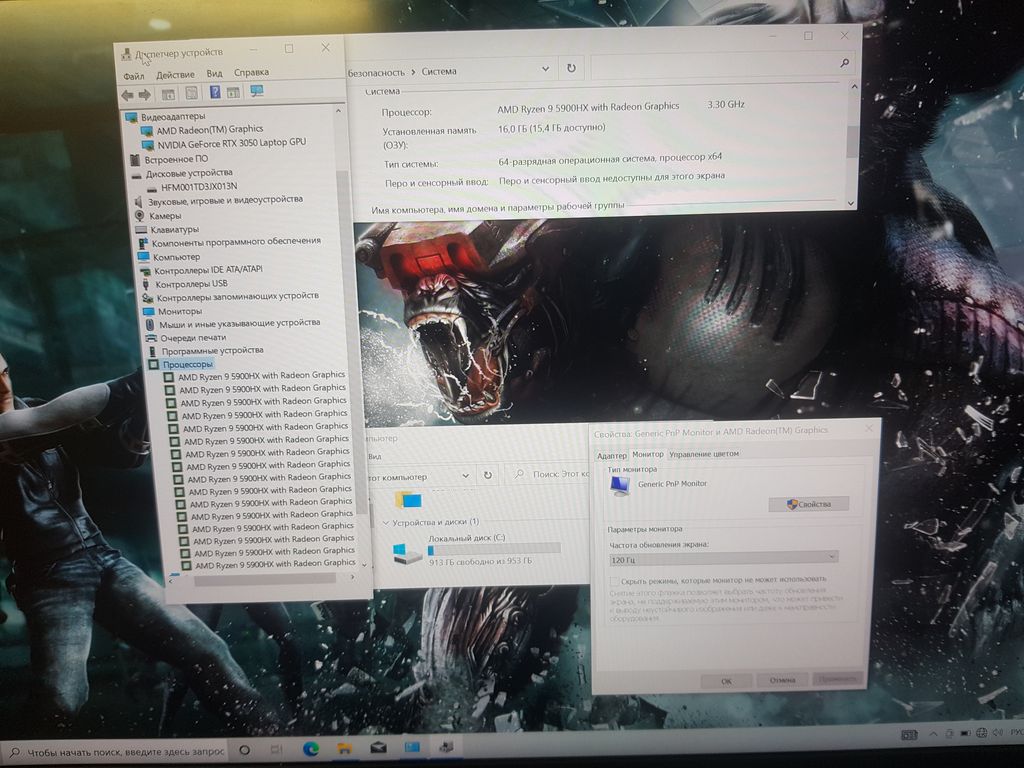Click the Local Disk (C:) drive icon

(x=409, y=552)
